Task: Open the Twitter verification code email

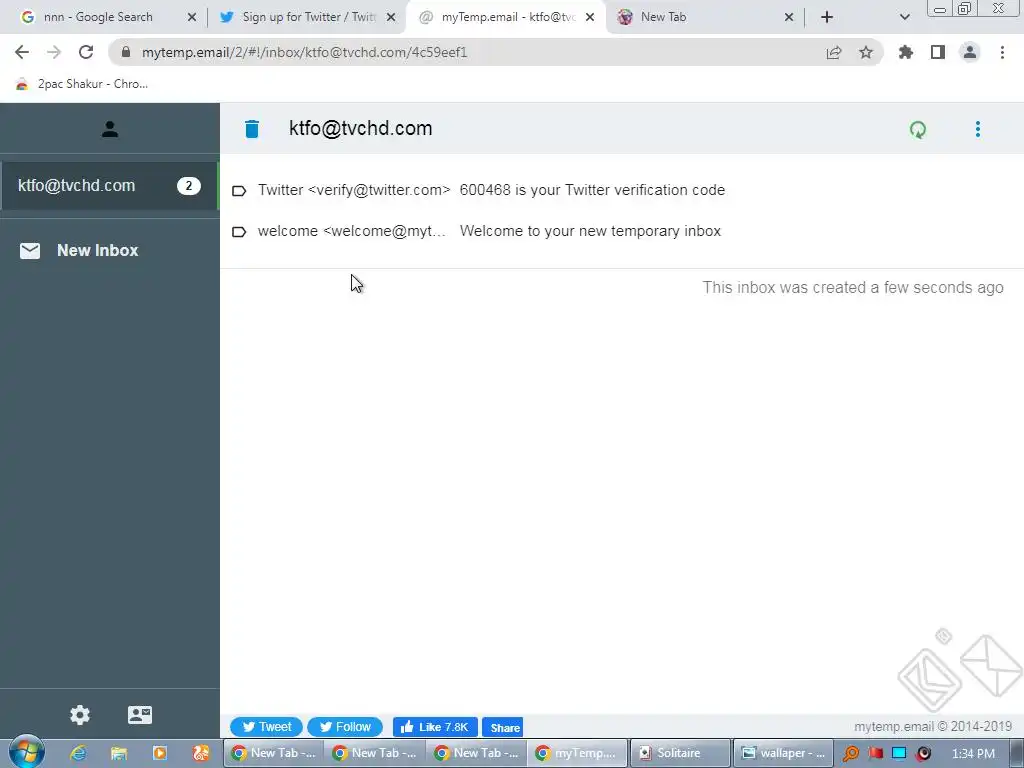Action: pos(621,190)
